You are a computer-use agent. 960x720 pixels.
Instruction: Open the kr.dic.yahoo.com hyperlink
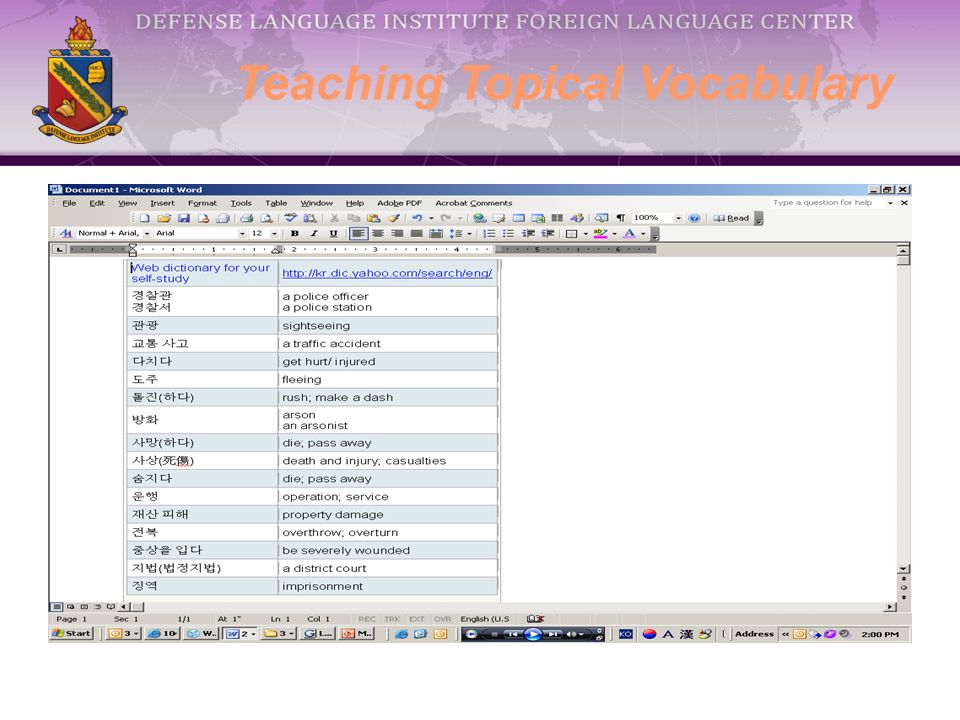click(x=387, y=273)
